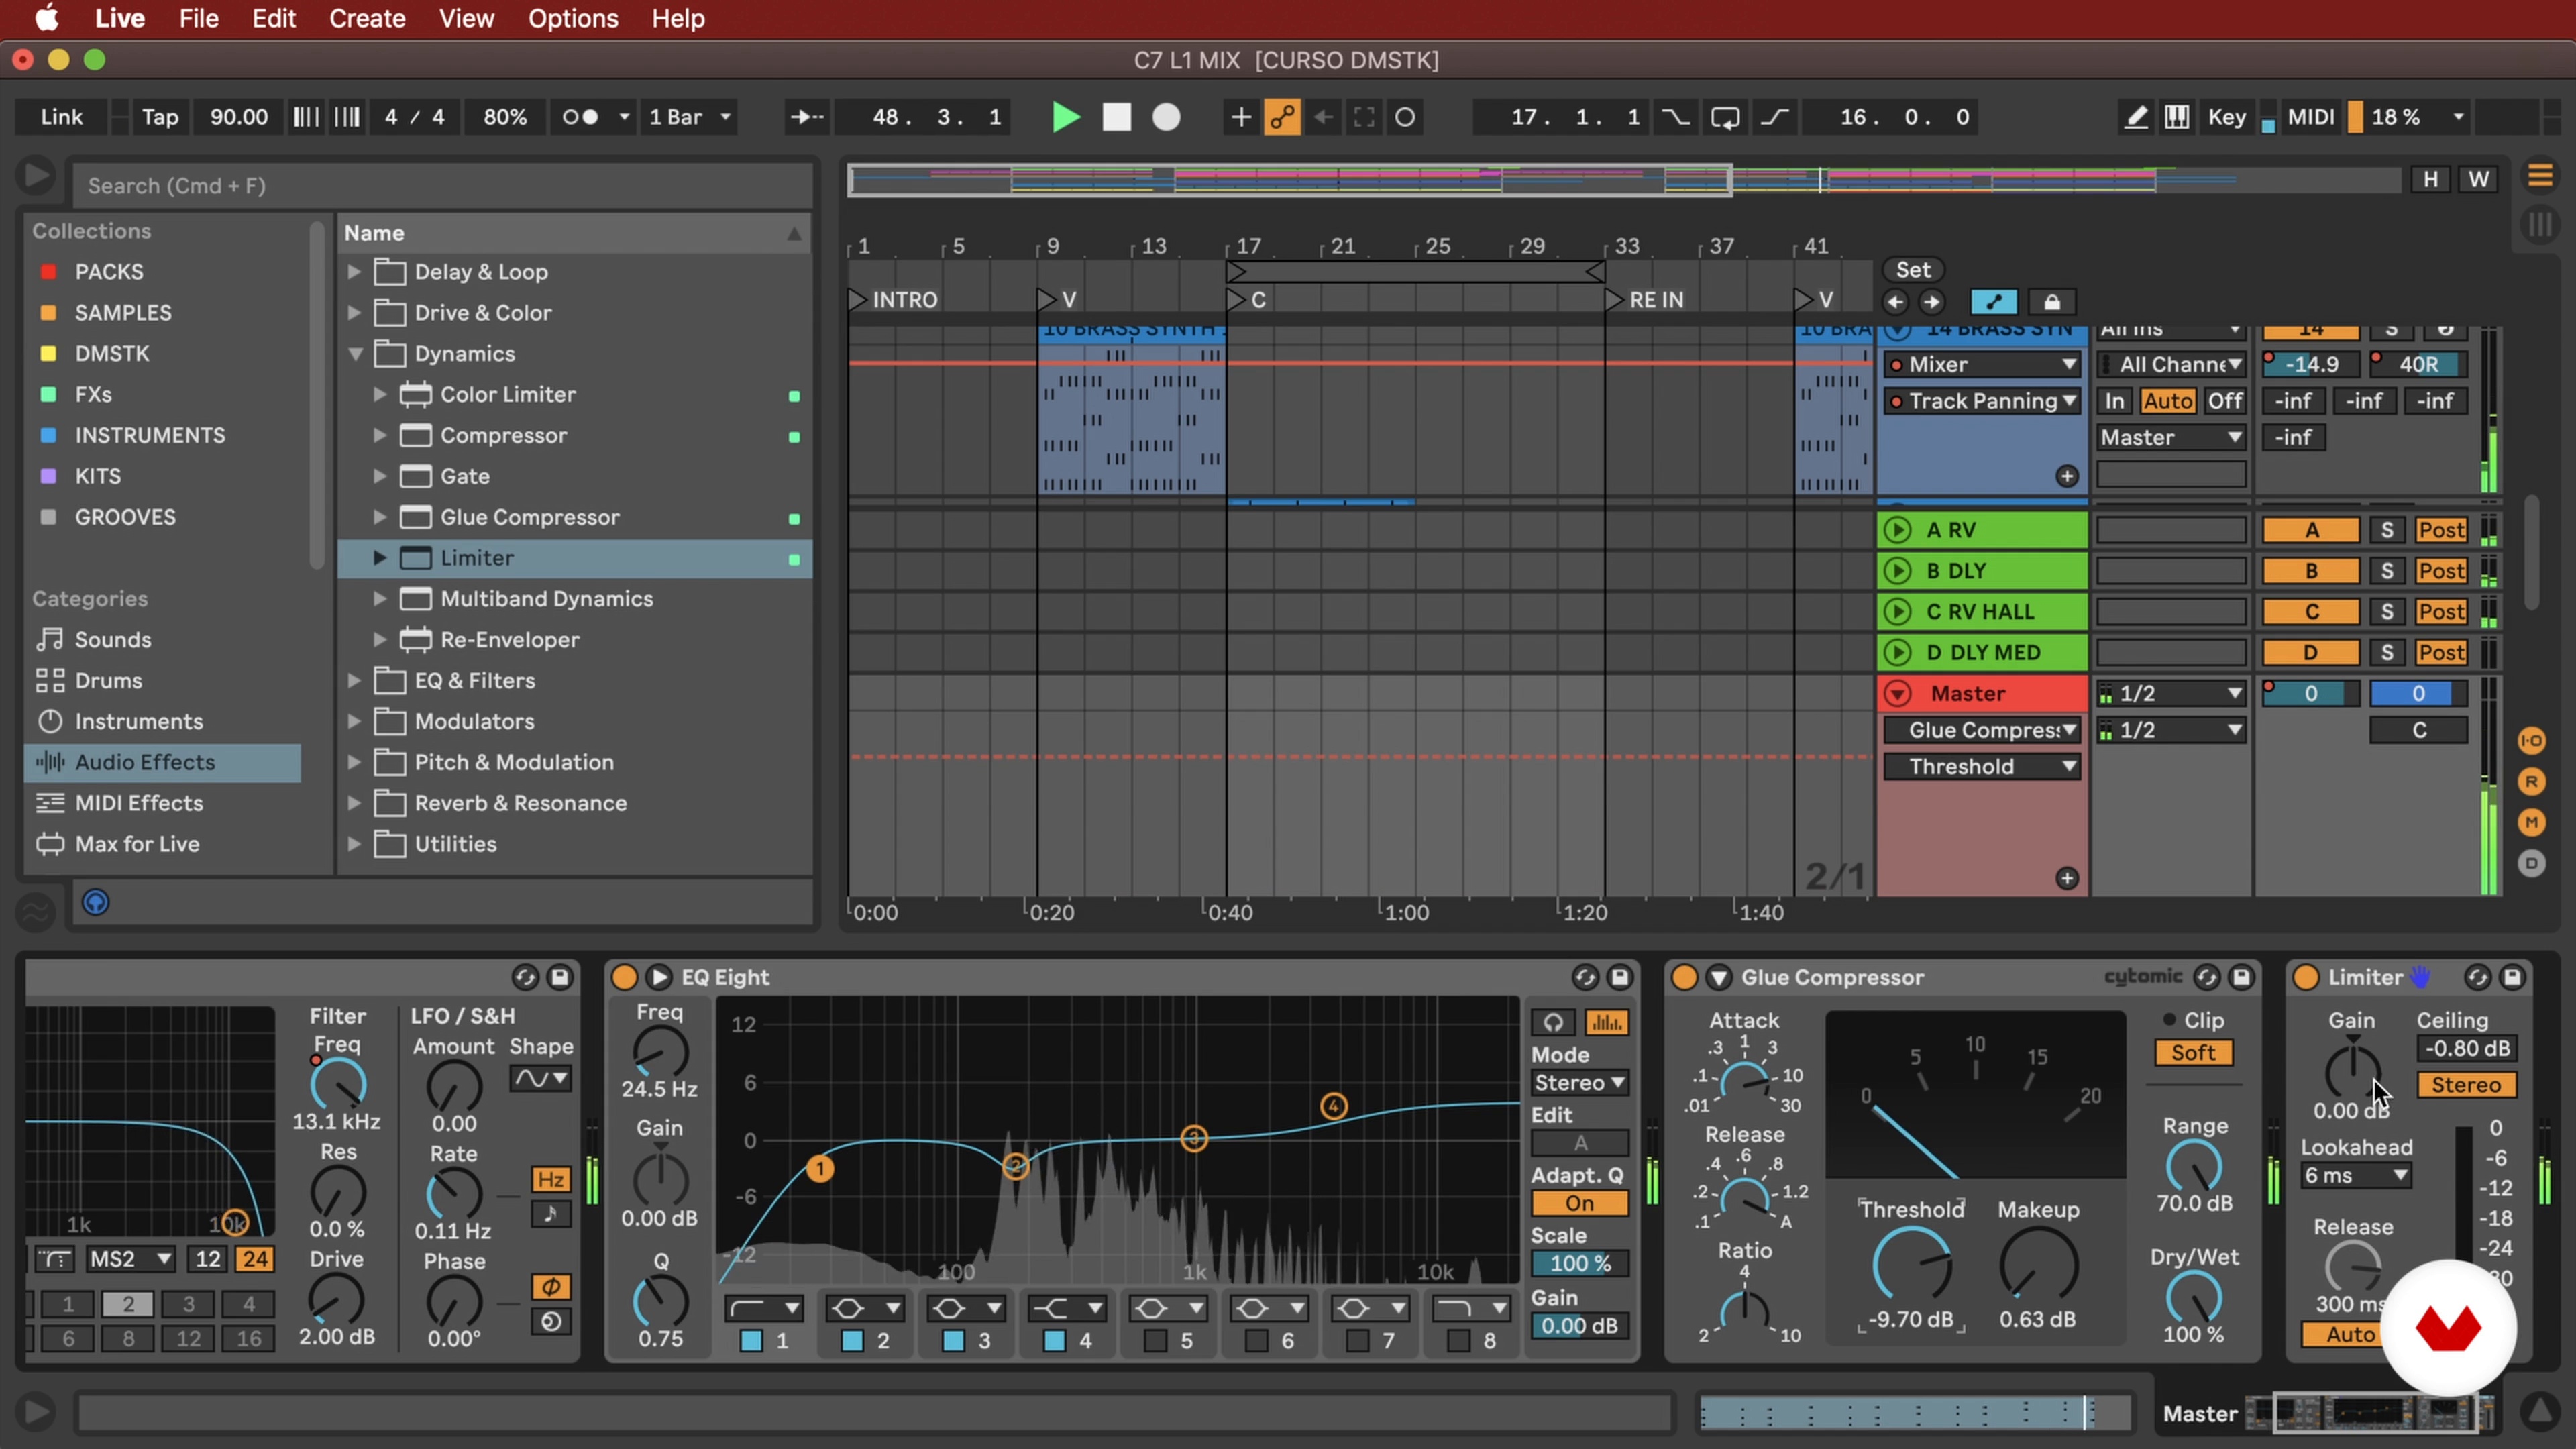Select MIDI Effects category
Image resolution: width=2576 pixels, height=1449 pixels.
tap(162, 803)
